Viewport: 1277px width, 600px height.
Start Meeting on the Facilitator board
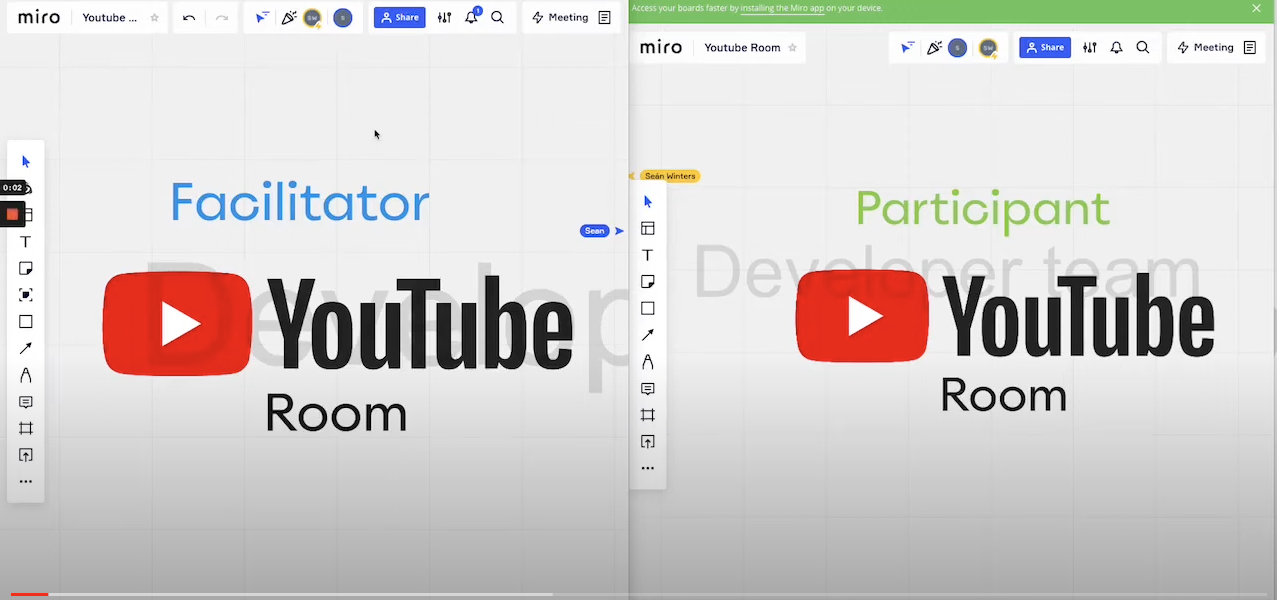point(560,18)
